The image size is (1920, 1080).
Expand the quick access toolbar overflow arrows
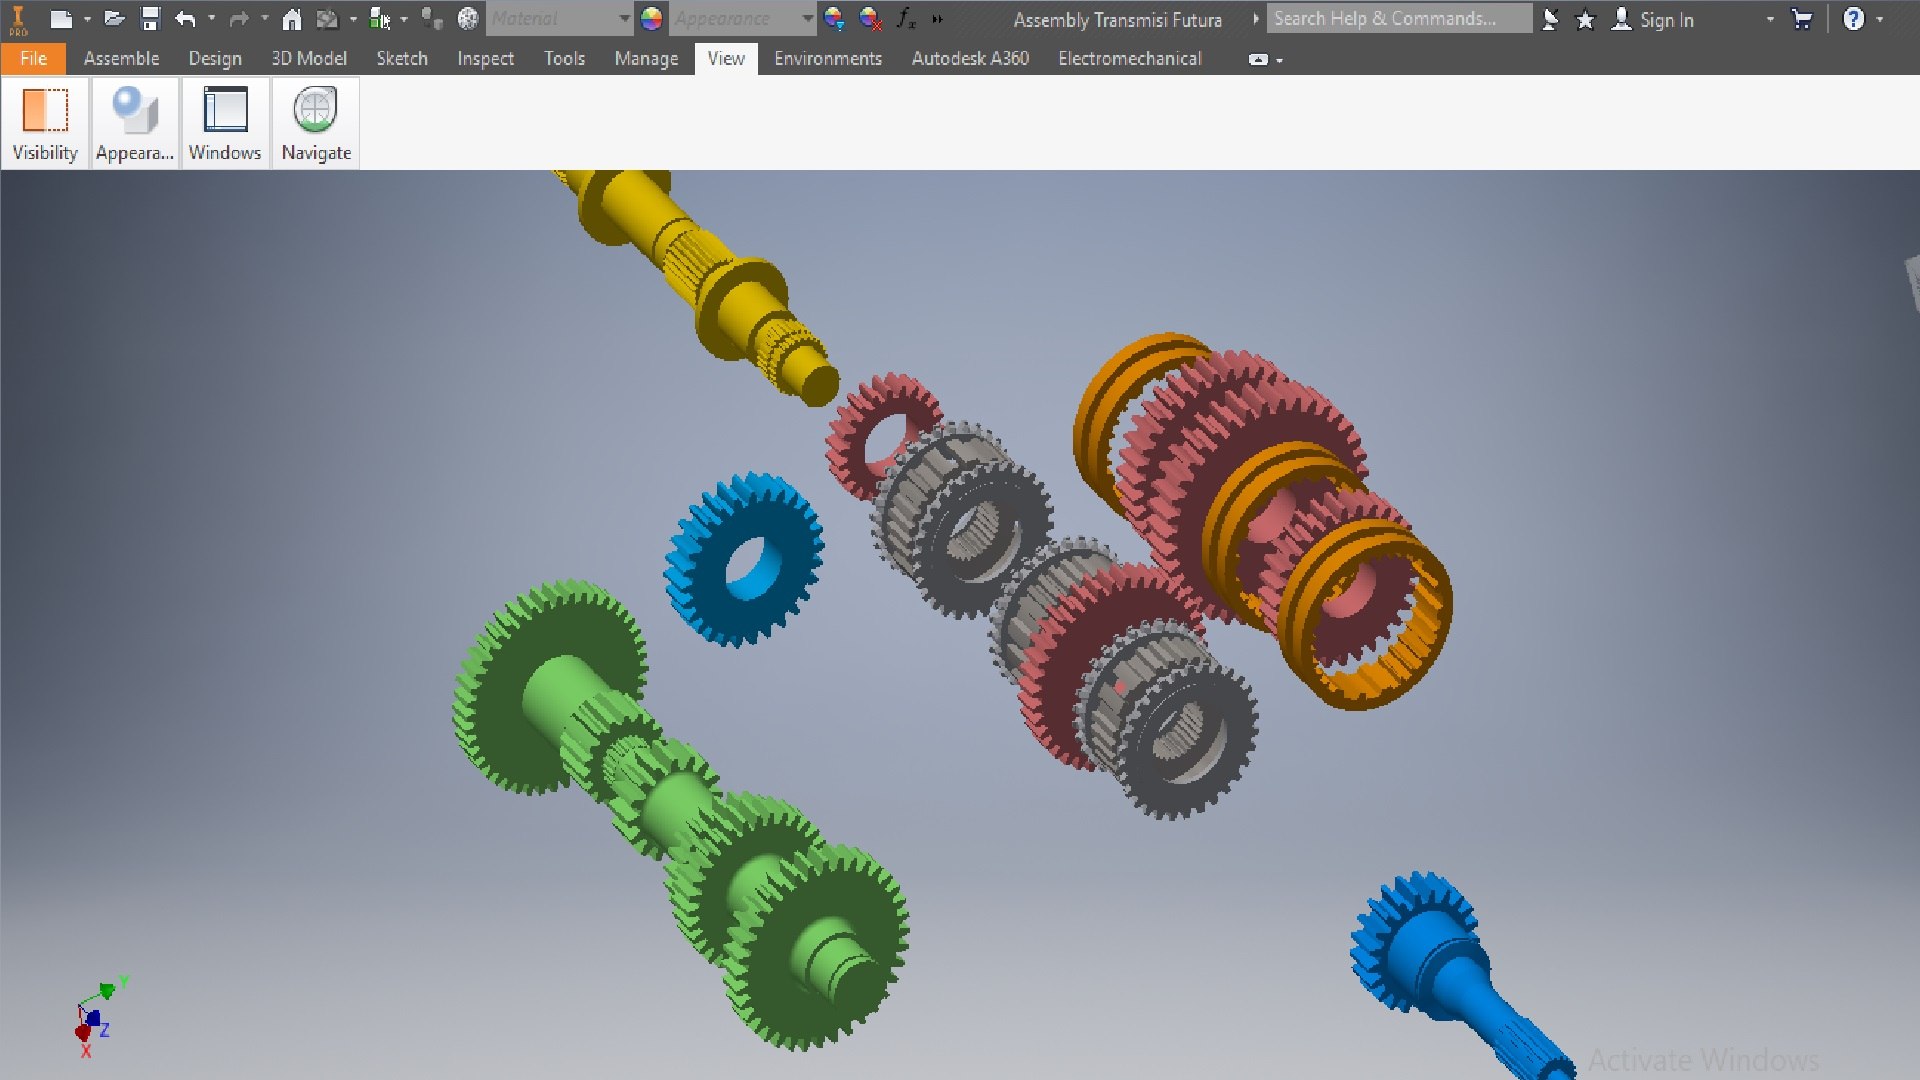coord(937,19)
